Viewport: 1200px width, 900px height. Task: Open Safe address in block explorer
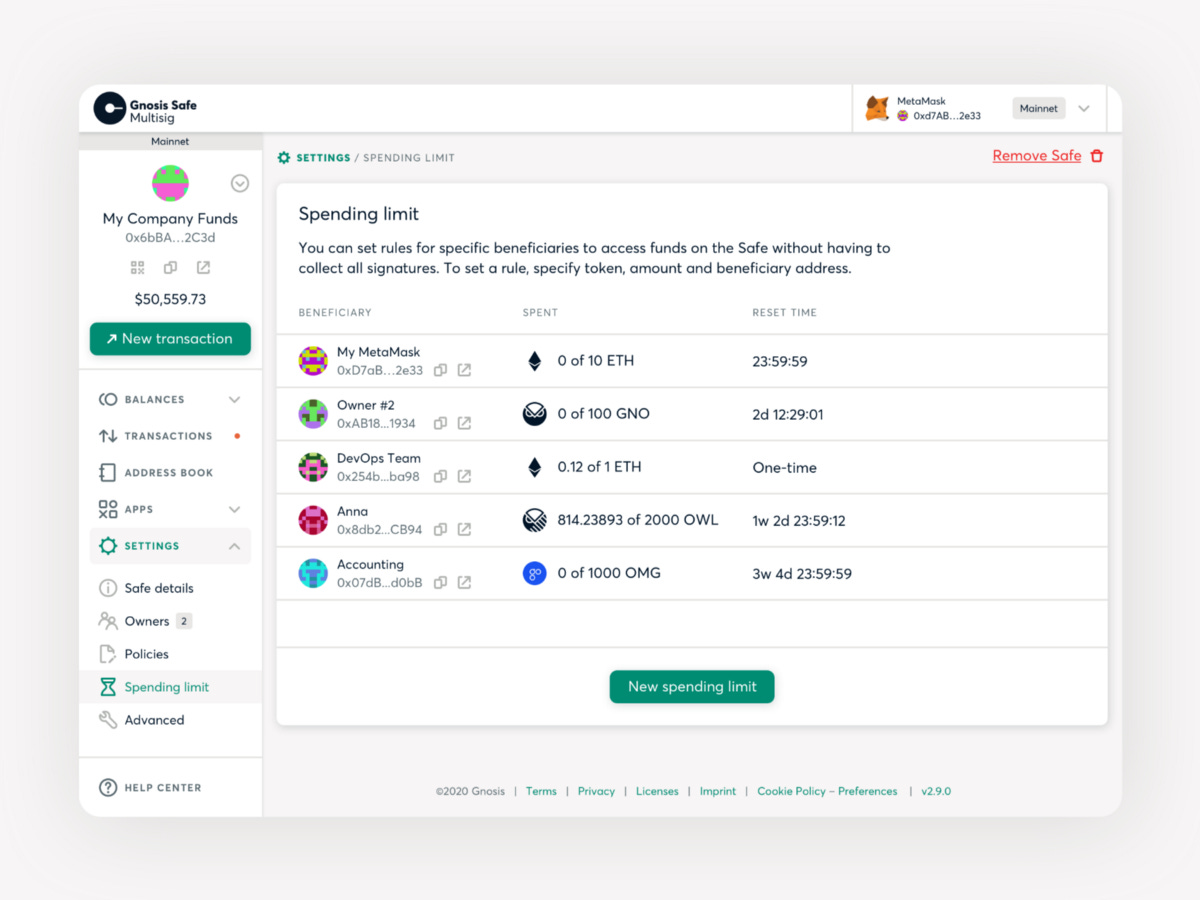click(203, 268)
